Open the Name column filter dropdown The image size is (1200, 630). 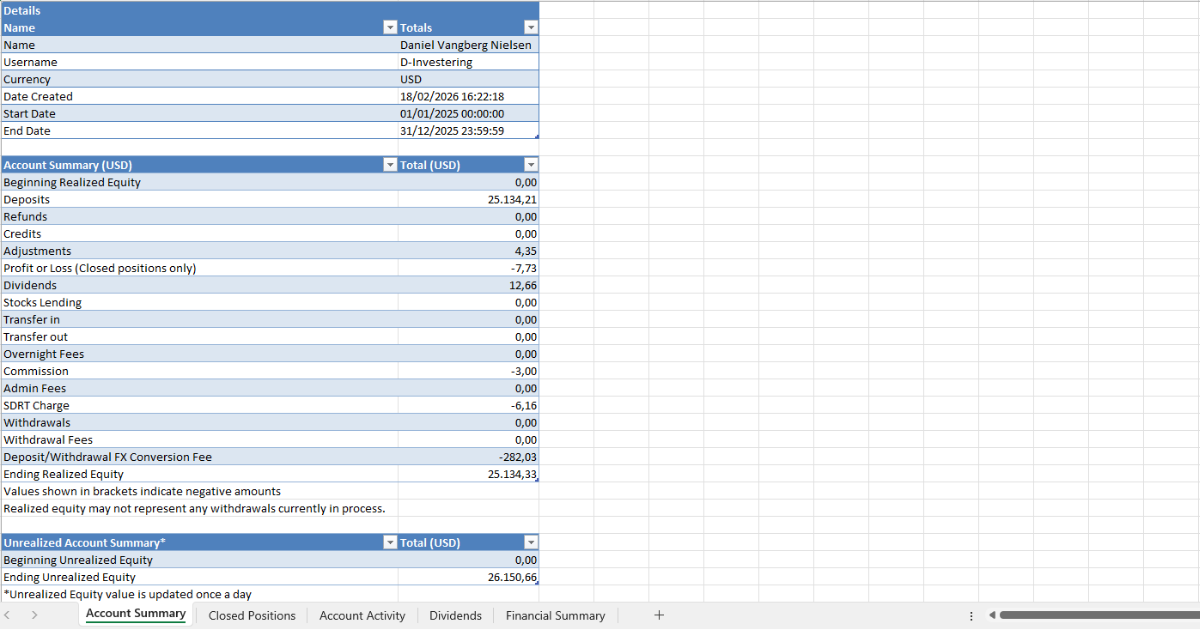[x=390, y=28]
